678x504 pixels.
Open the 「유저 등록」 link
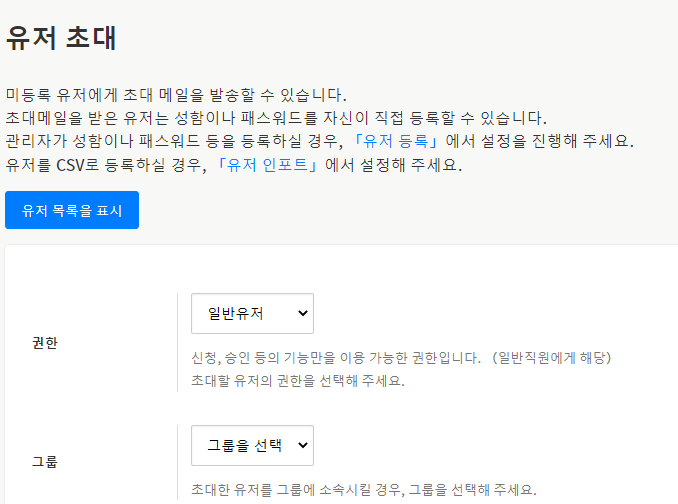click(x=396, y=141)
